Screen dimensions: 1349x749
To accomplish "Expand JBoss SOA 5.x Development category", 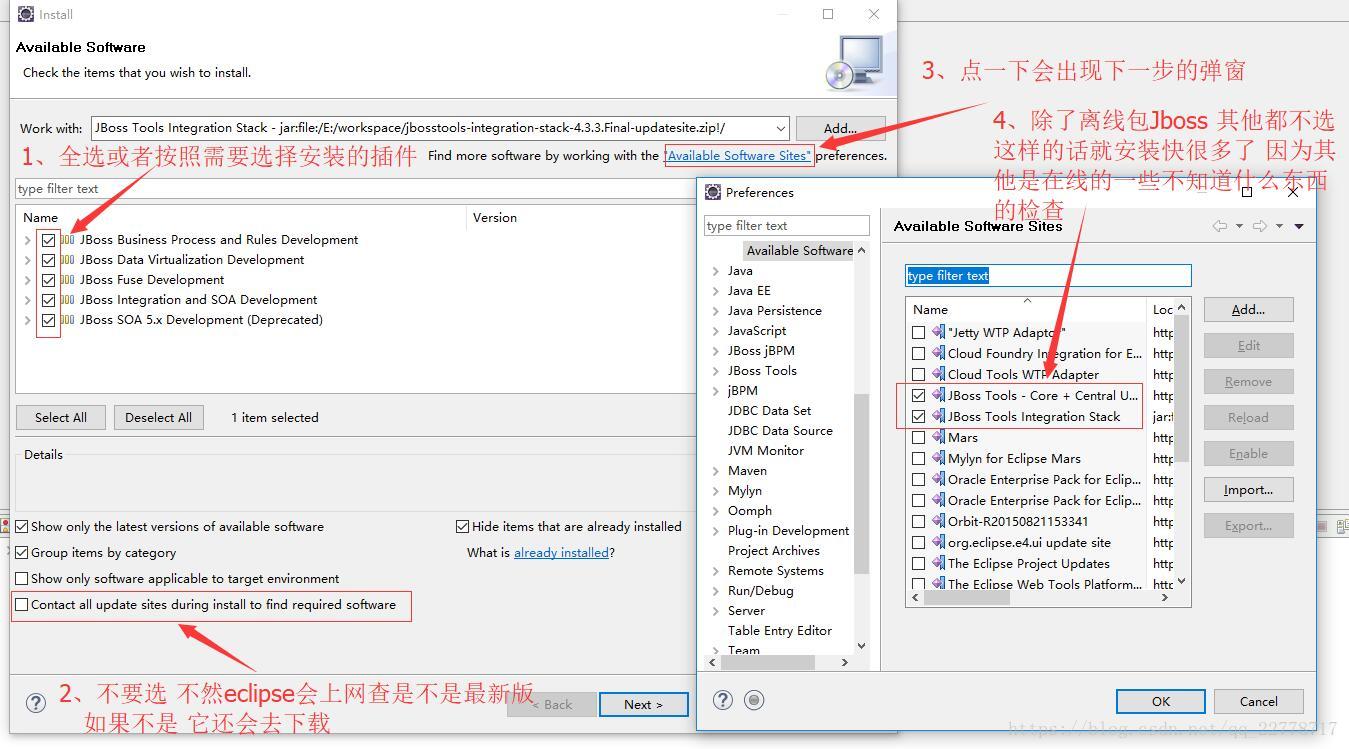I will [27, 320].
